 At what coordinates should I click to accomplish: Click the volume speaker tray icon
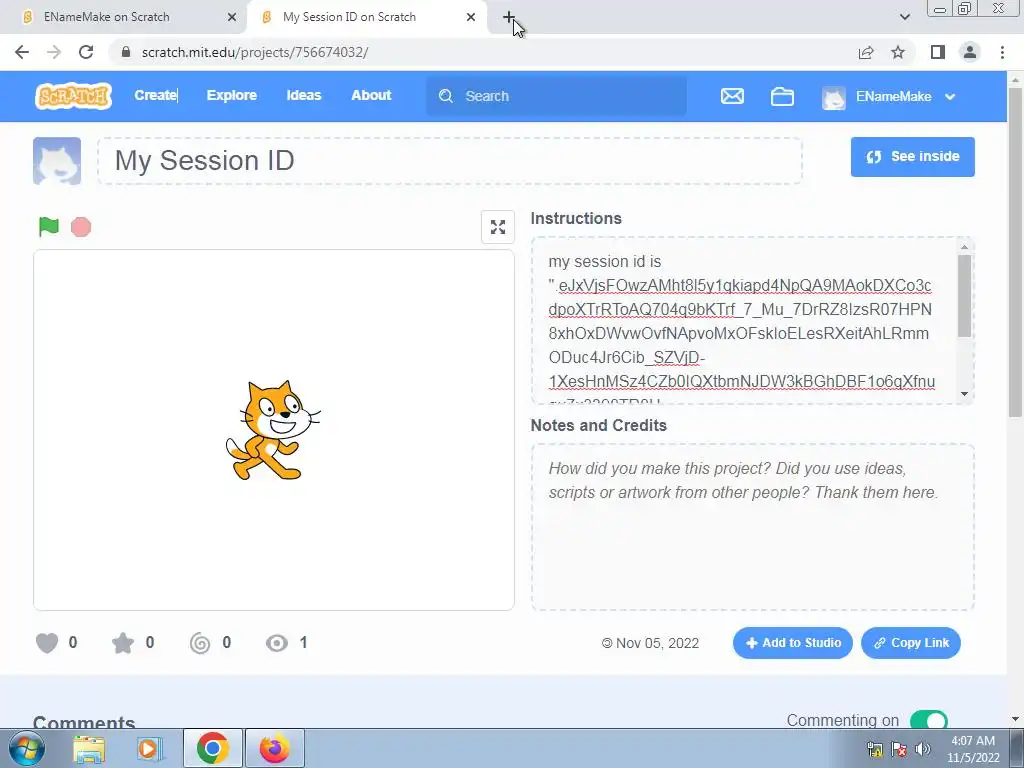(923, 749)
